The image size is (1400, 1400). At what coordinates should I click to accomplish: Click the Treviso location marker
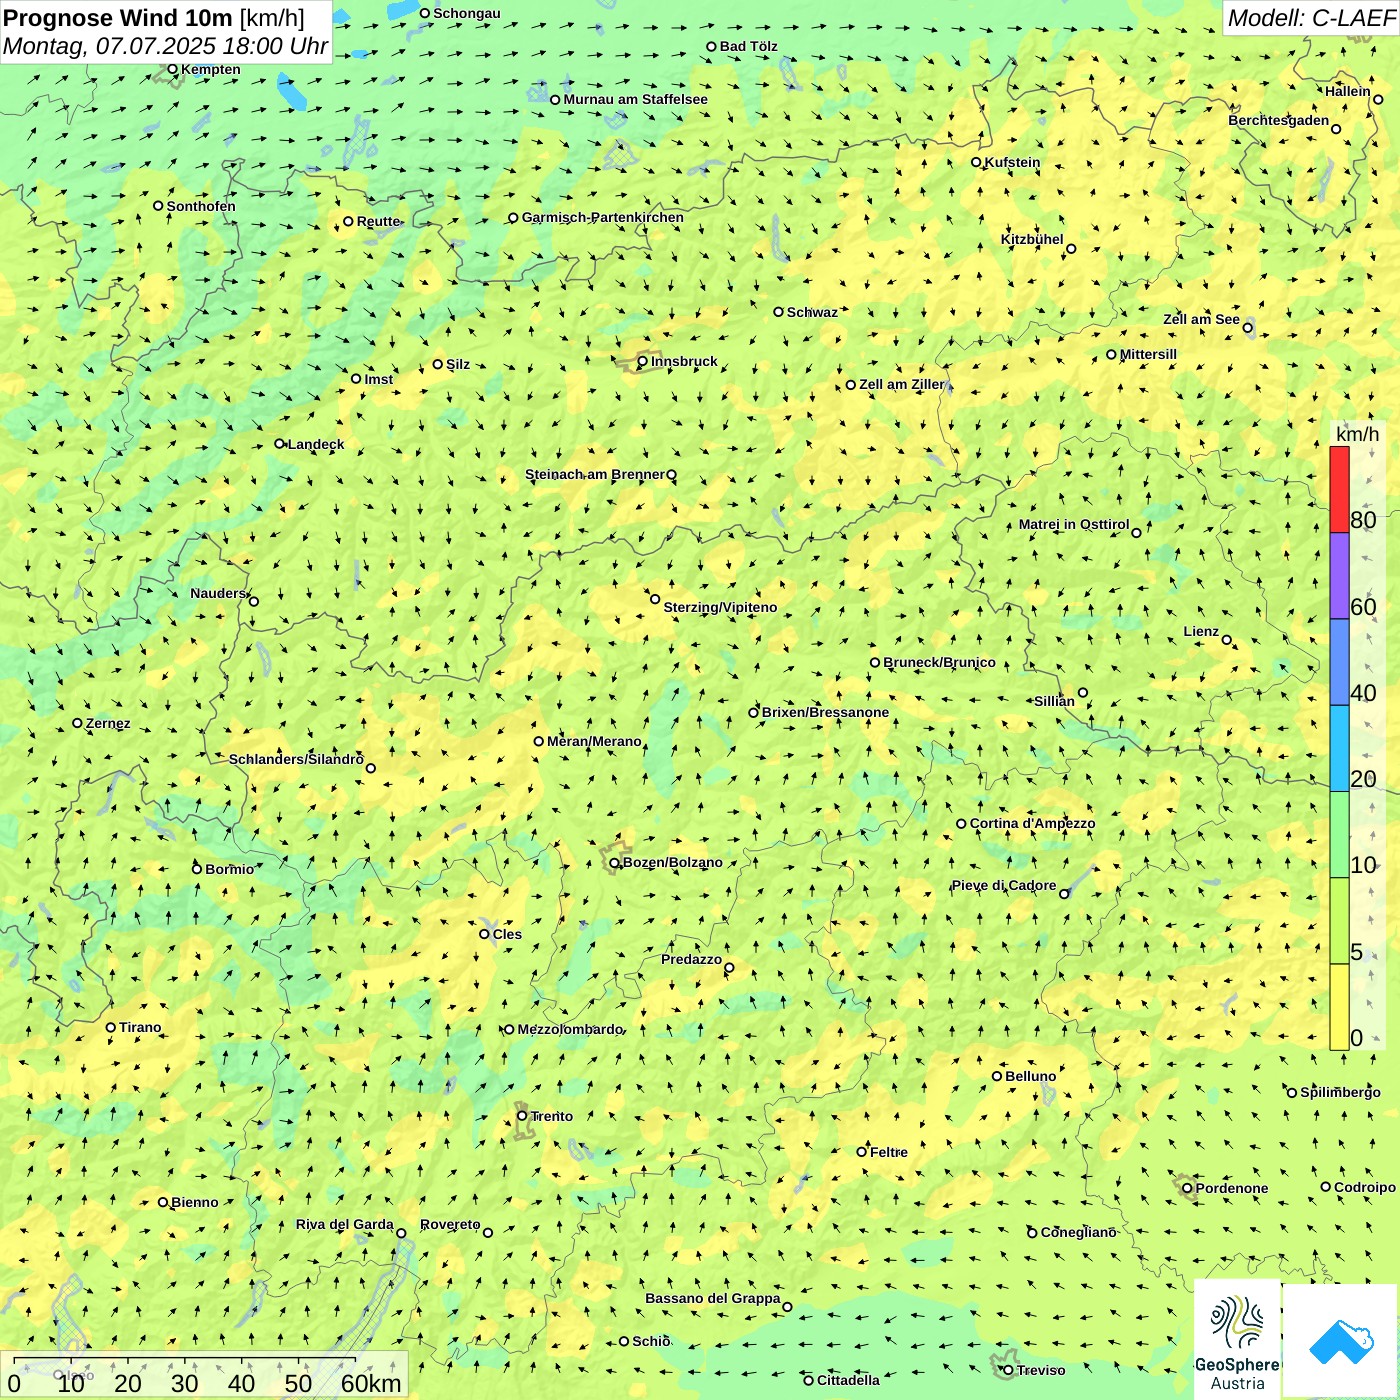click(x=1008, y=1370)
